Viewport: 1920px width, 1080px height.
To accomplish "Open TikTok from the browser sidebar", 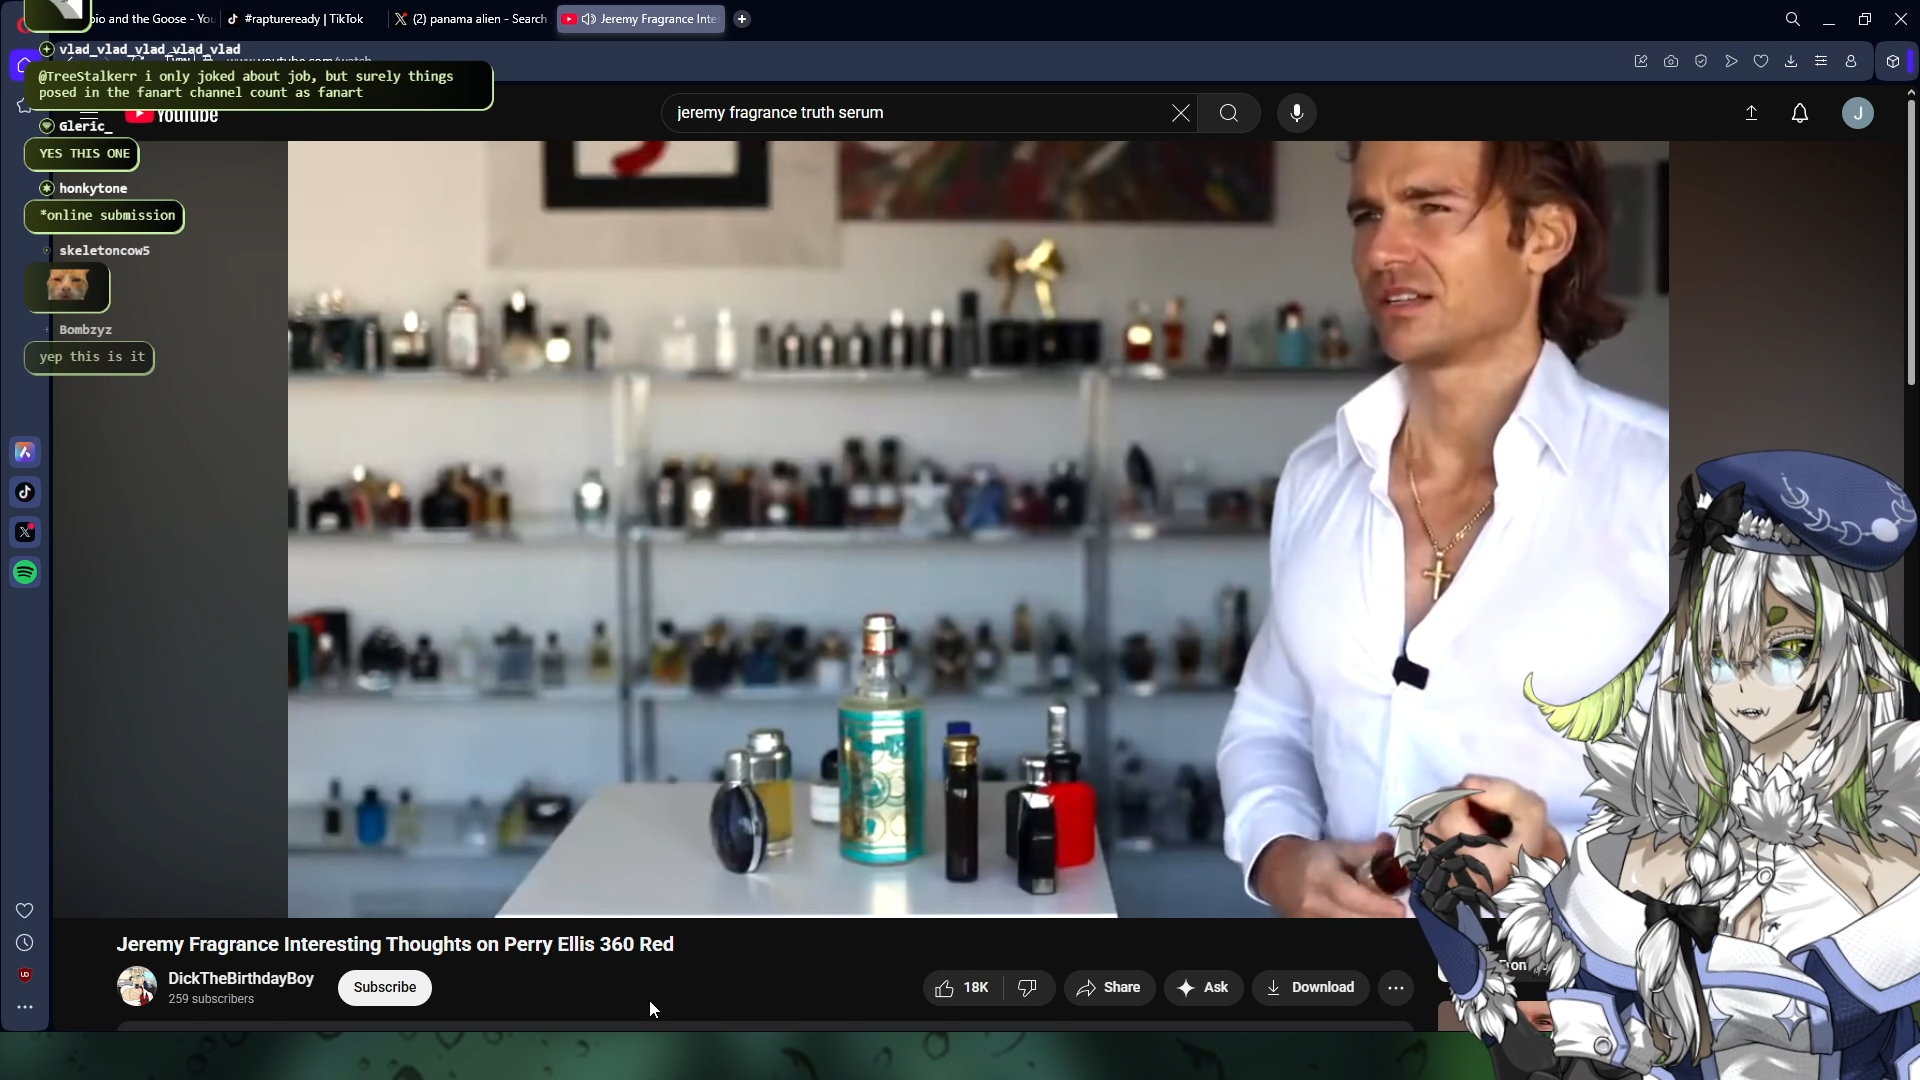I will (x=25, y=492).
